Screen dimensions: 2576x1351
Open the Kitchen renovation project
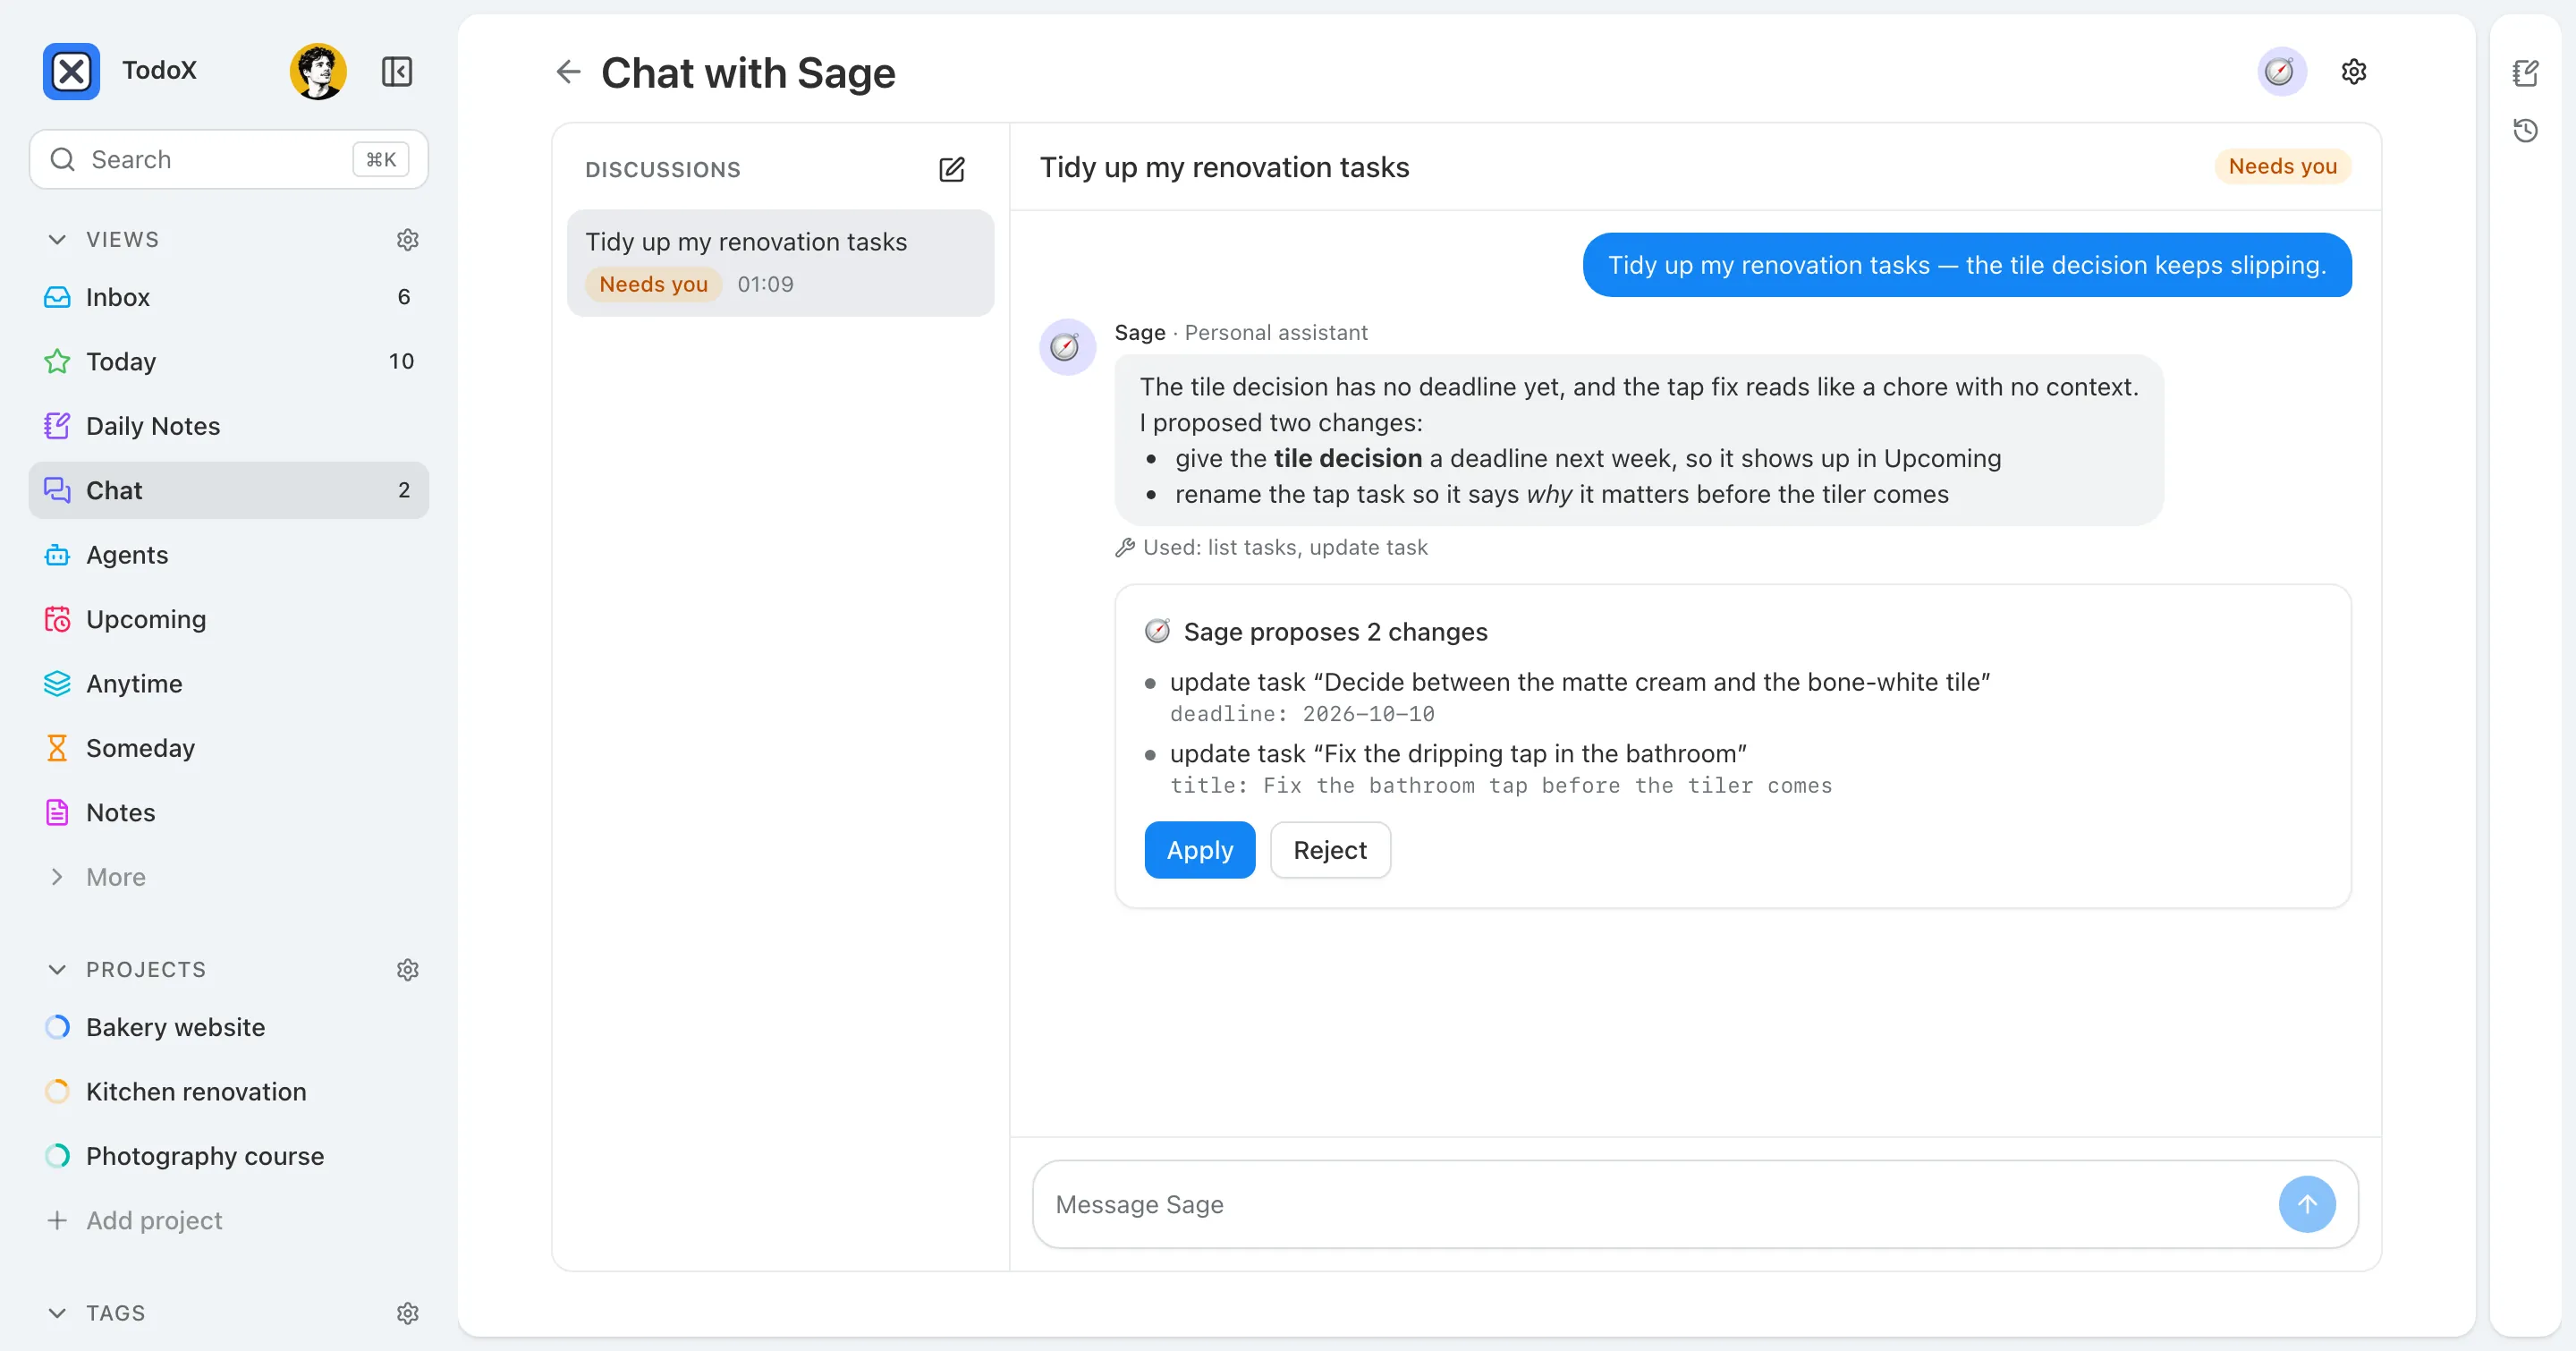[229, 1092]
